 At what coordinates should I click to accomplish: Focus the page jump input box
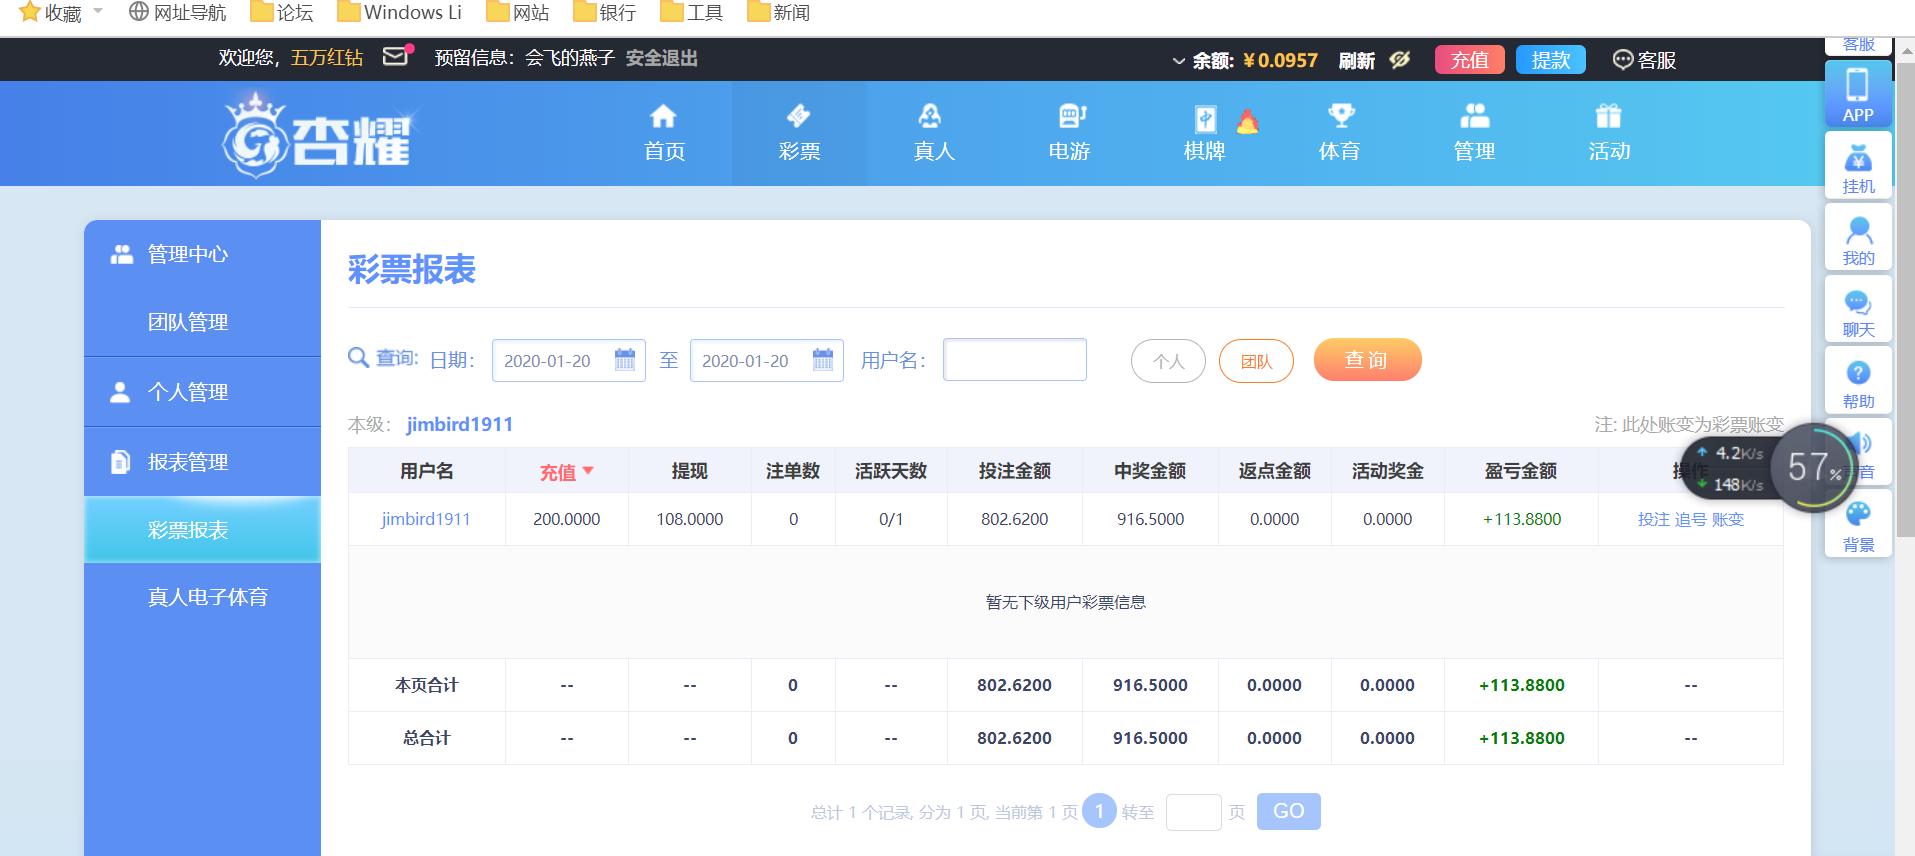click(1193, 811)
